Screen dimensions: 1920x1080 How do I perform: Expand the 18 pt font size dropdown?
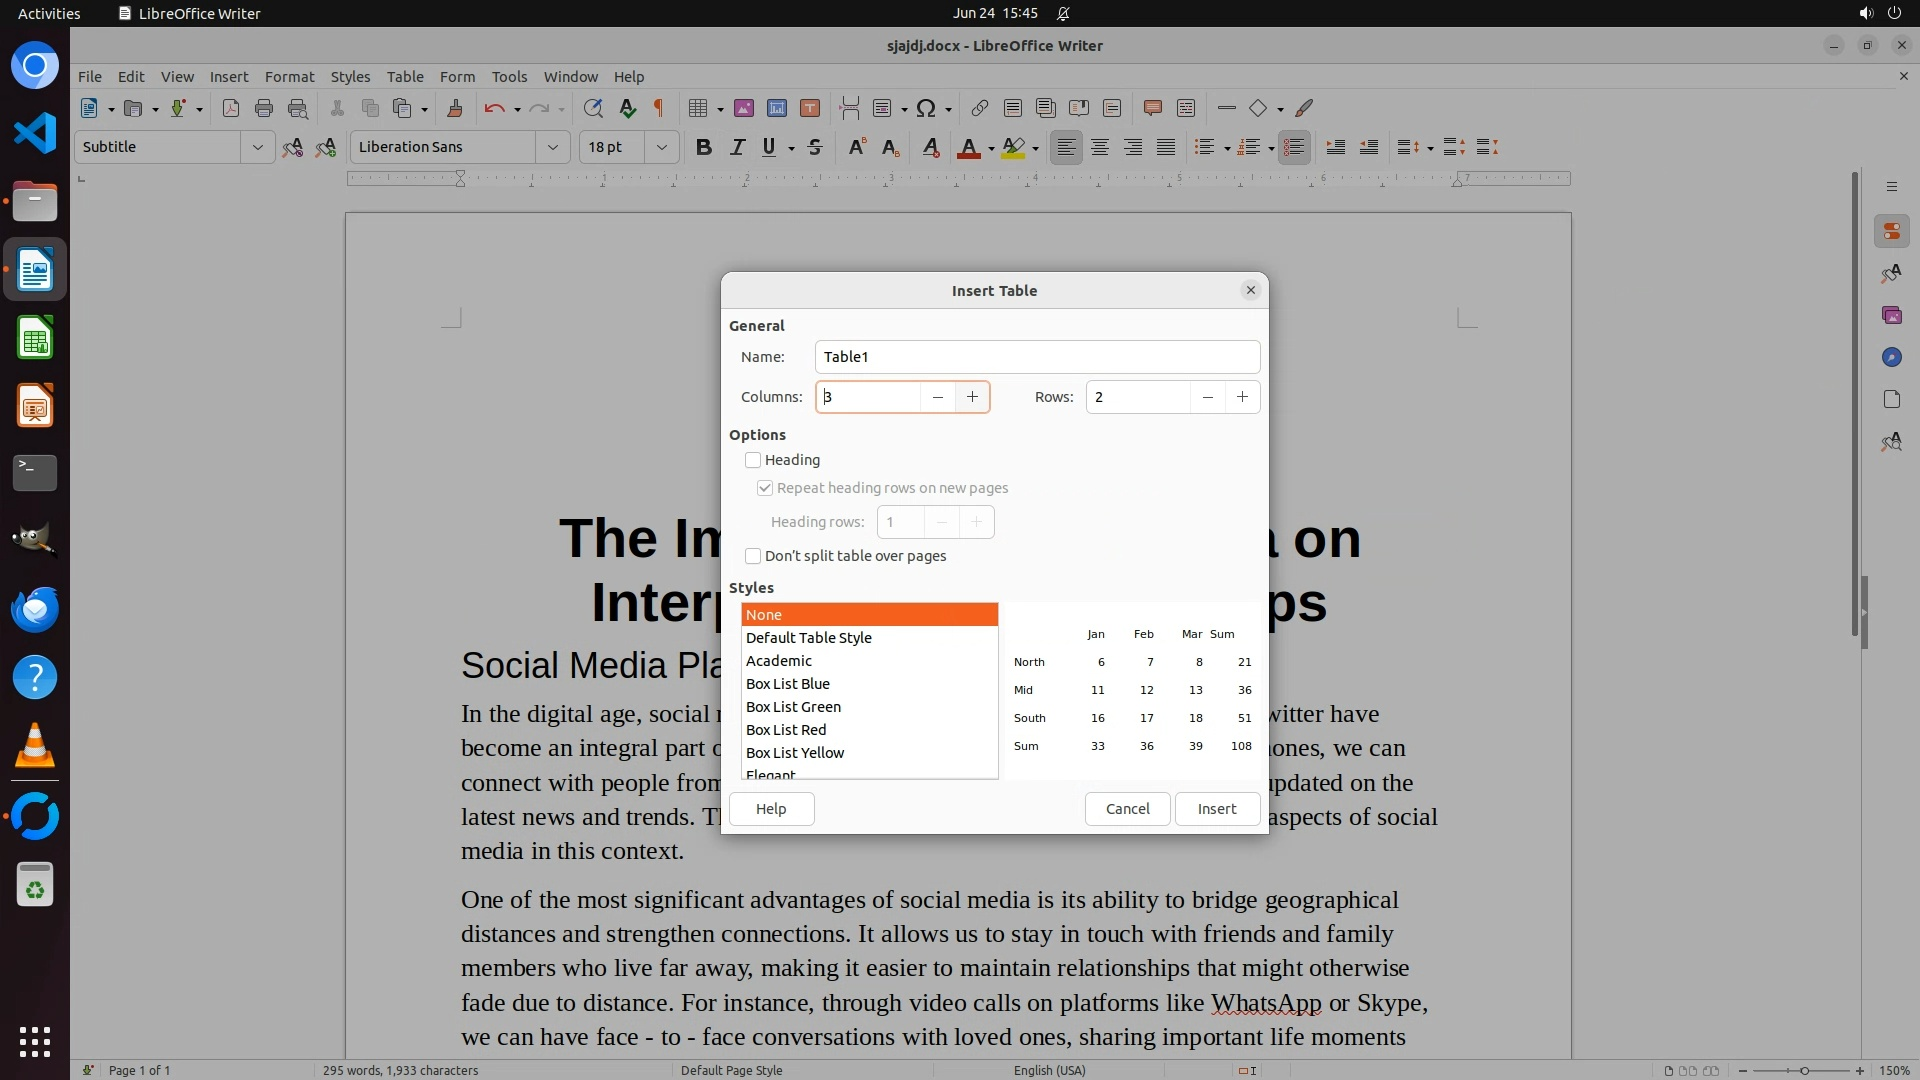click(661, 147)
